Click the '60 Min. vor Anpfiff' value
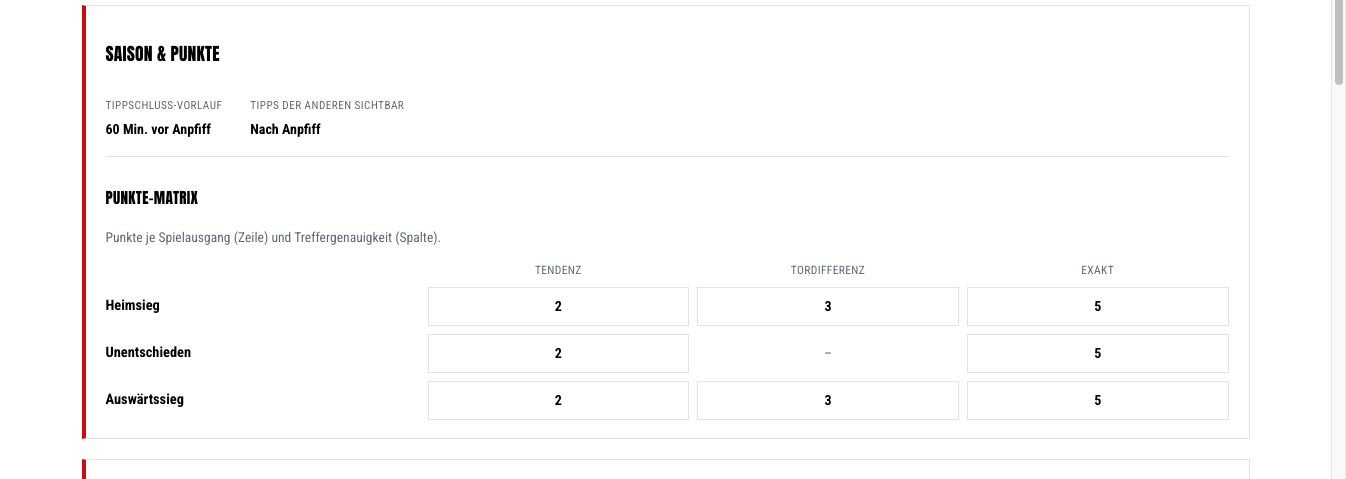1346x479 pixels. tap(158, 129)
